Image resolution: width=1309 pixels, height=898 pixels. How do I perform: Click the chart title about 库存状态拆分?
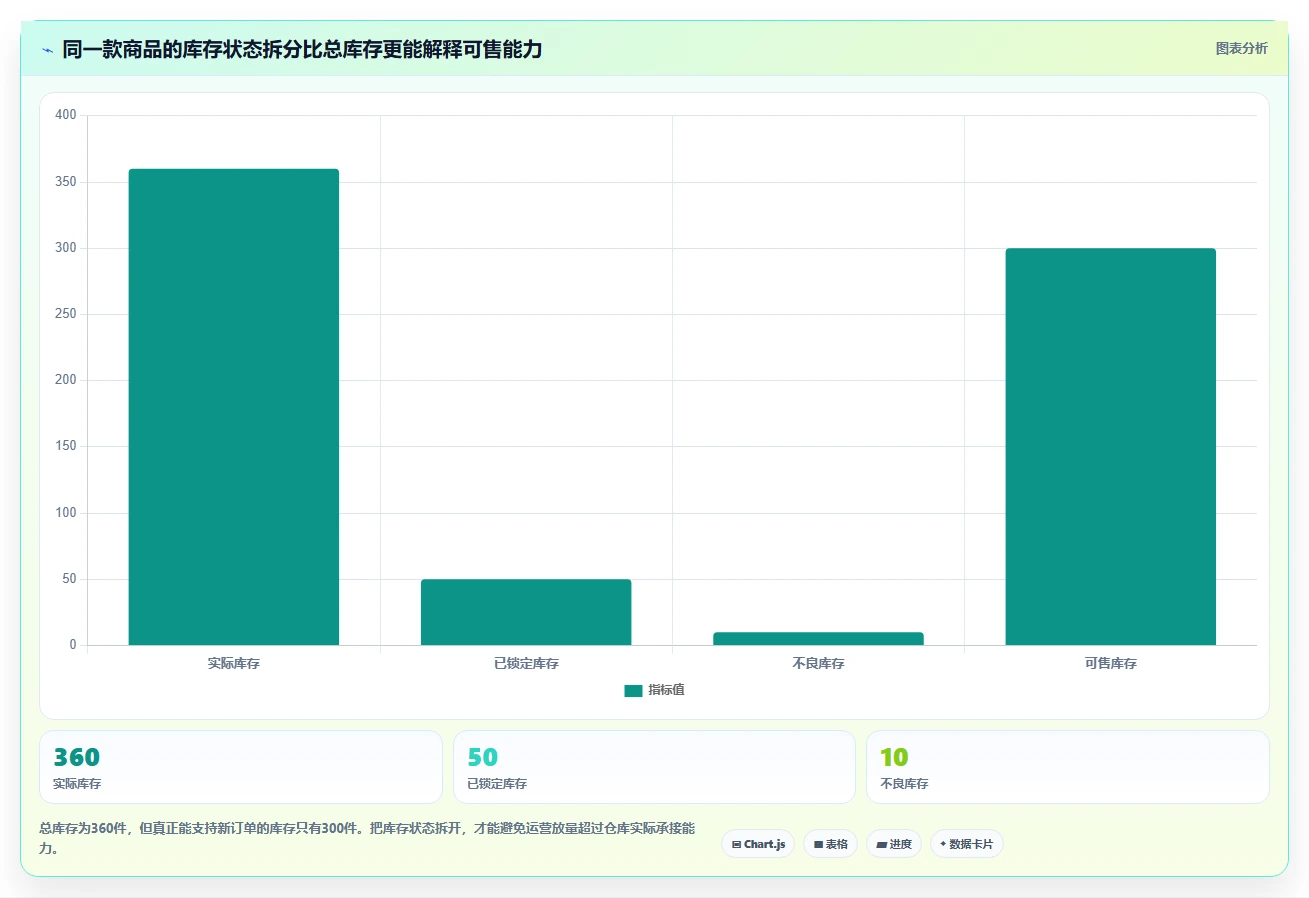(x=302, y=49)
